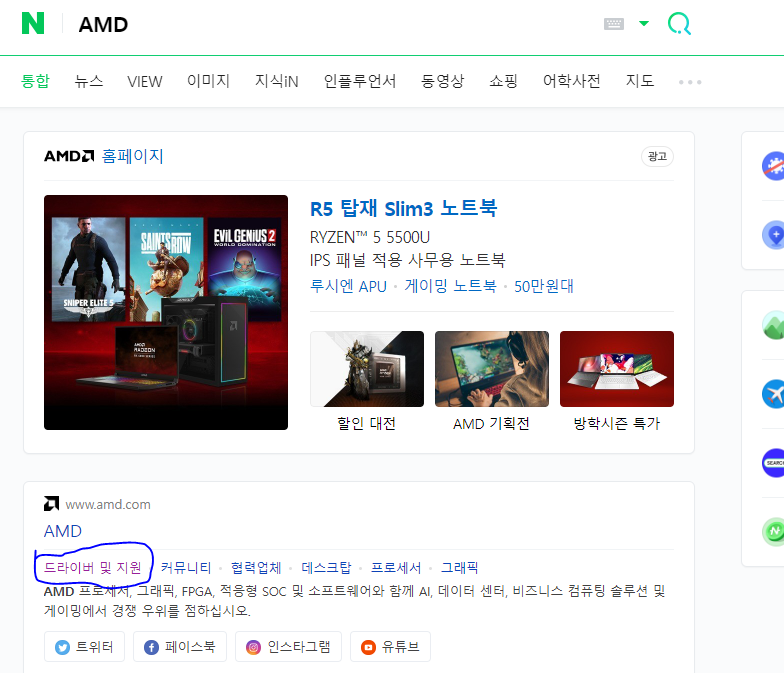Open the 할인 대전 thumbnail
The width and height of the screenshot is (784, 673).
(367, 369)
